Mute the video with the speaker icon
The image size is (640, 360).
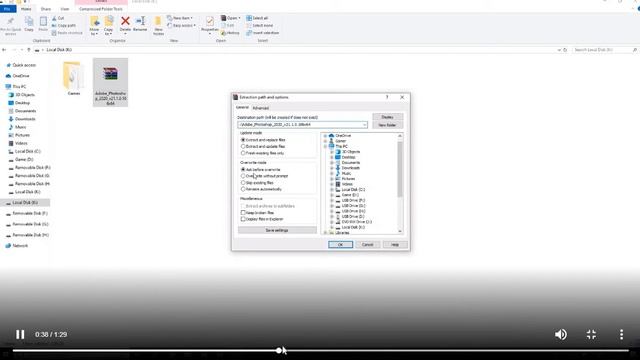561,335
